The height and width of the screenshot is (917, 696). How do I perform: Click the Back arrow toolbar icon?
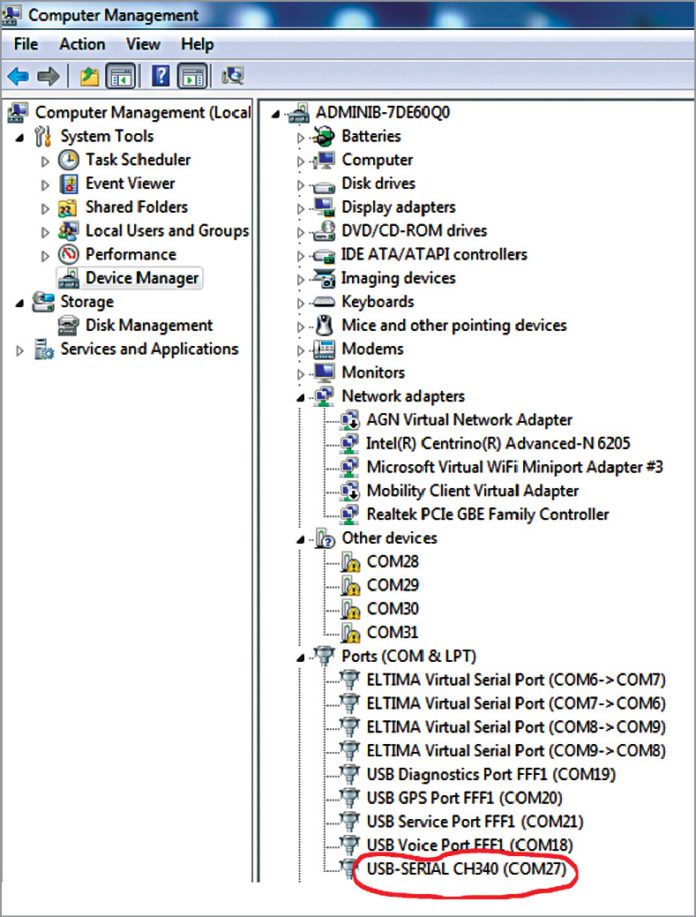18,76
